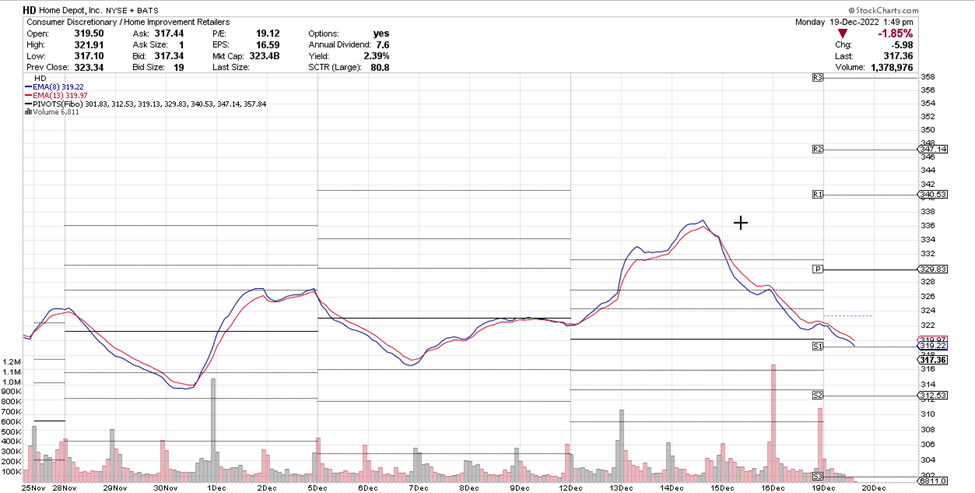The height and width of the screenshot is (493, 975).
Task: Click the red EMA(13) legend line marker
Action: [x=29, y=96]
